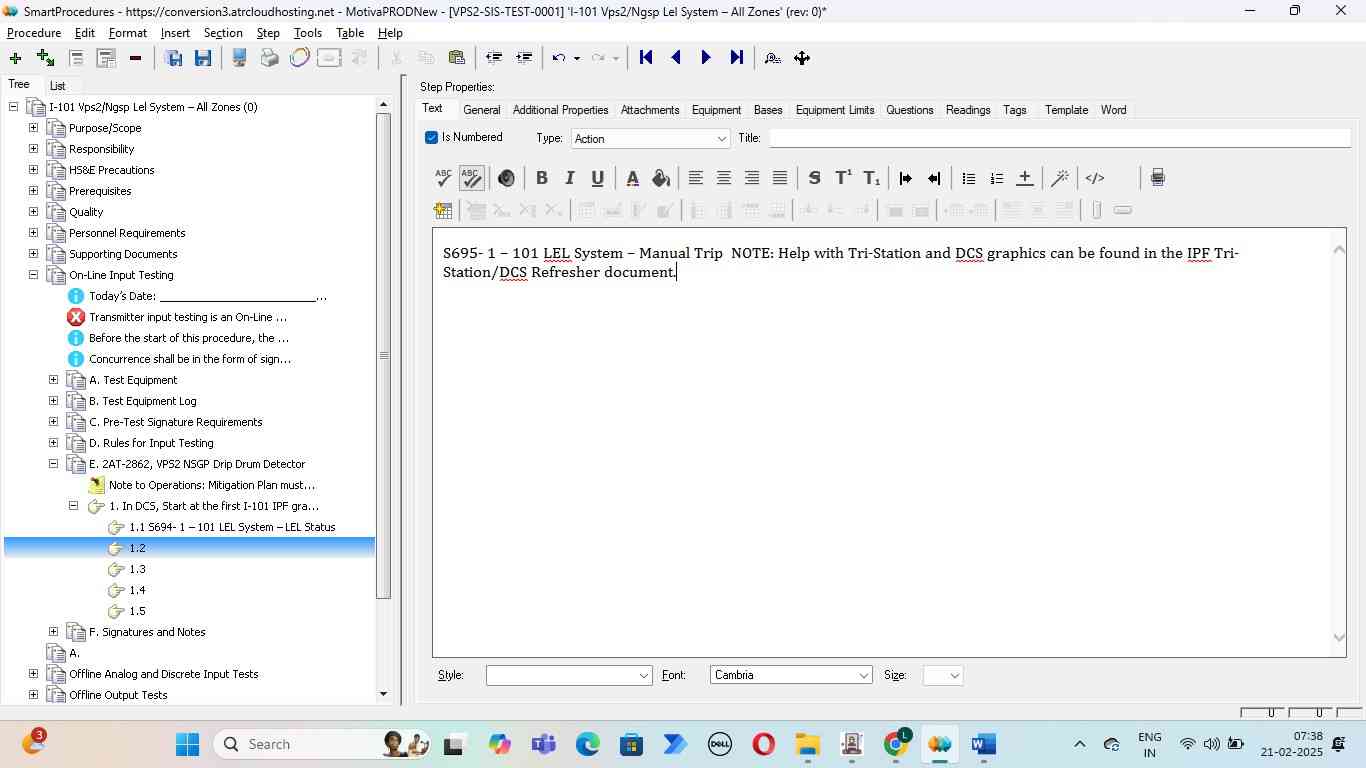Open the HTML source code view icon

(x=1095, y=178)
